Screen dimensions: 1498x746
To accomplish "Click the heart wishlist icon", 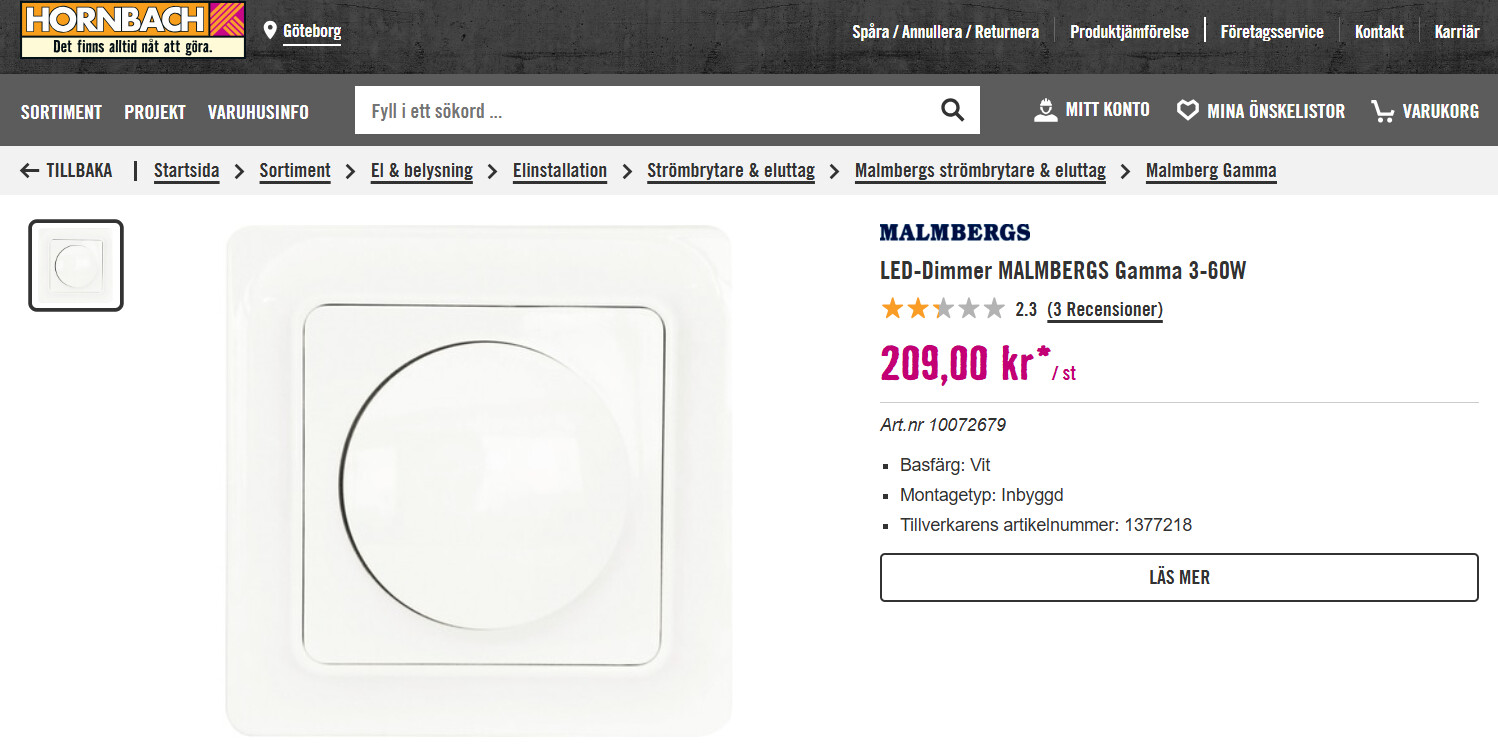I will [x=1187, y=111].
